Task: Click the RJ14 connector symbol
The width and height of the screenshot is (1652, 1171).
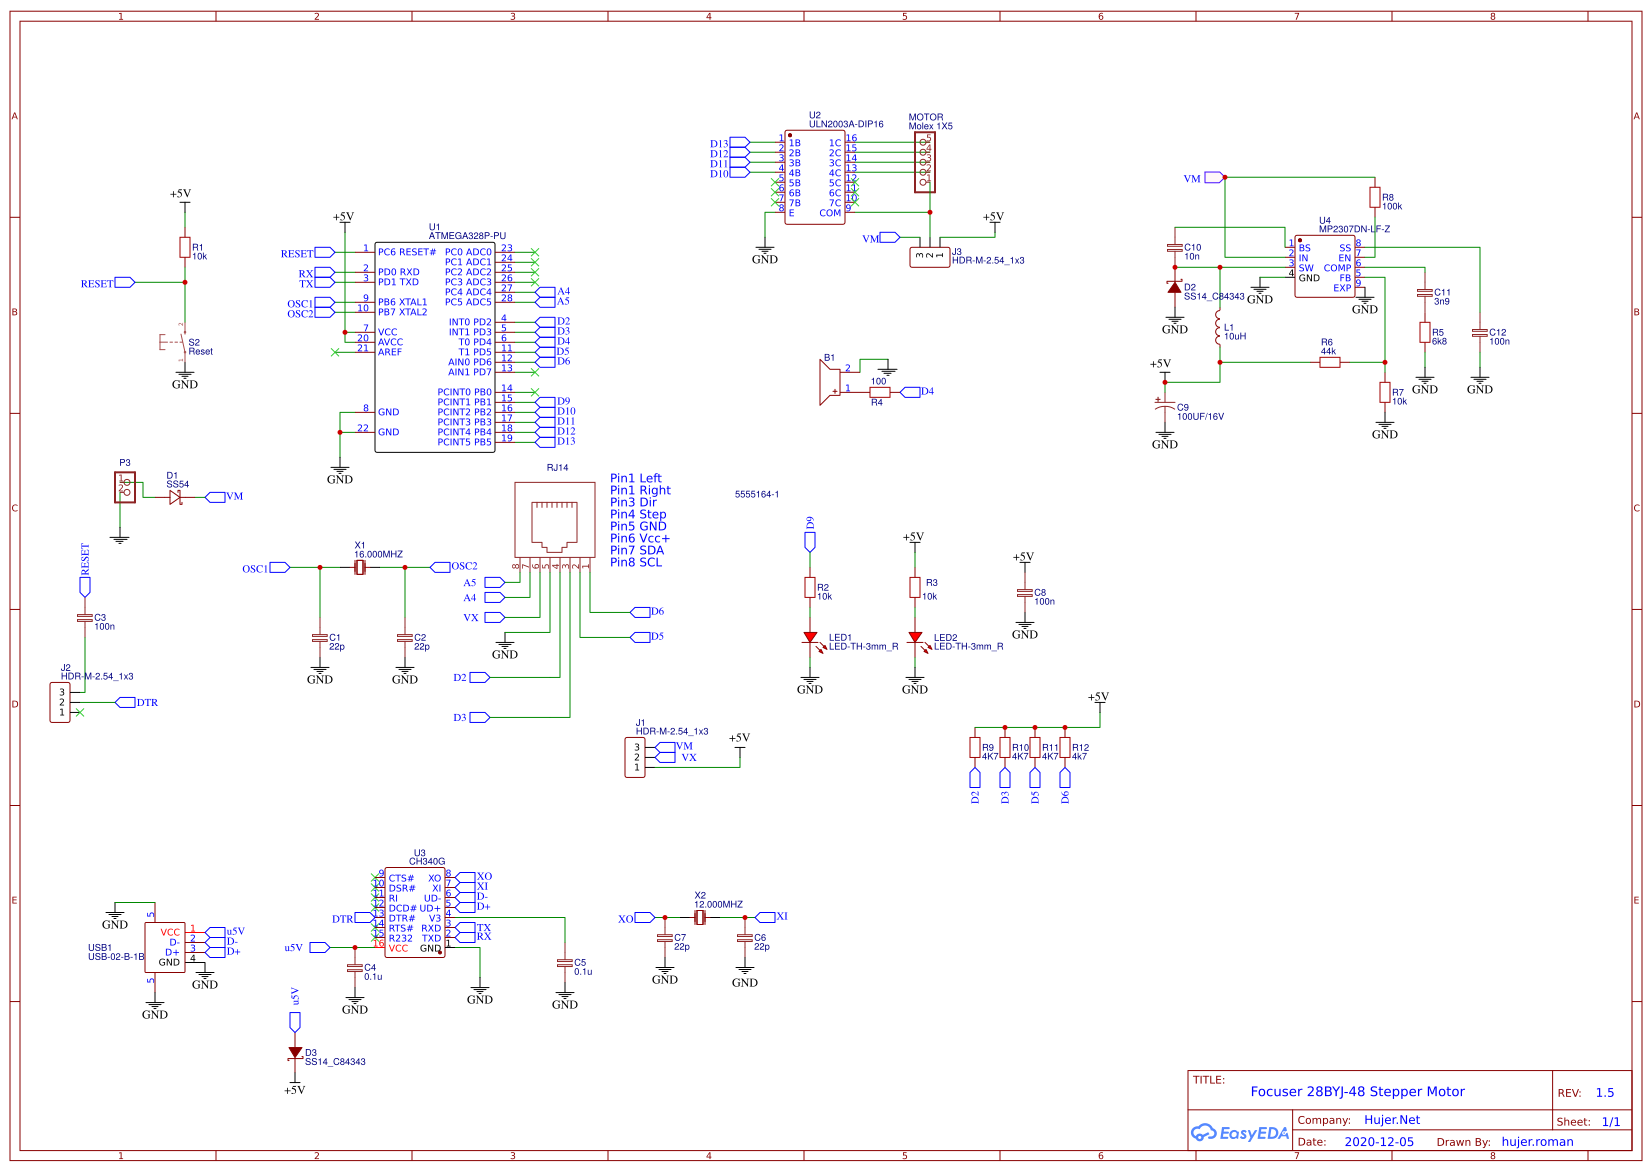Action: pyautogui.click(x=554, y=520)
